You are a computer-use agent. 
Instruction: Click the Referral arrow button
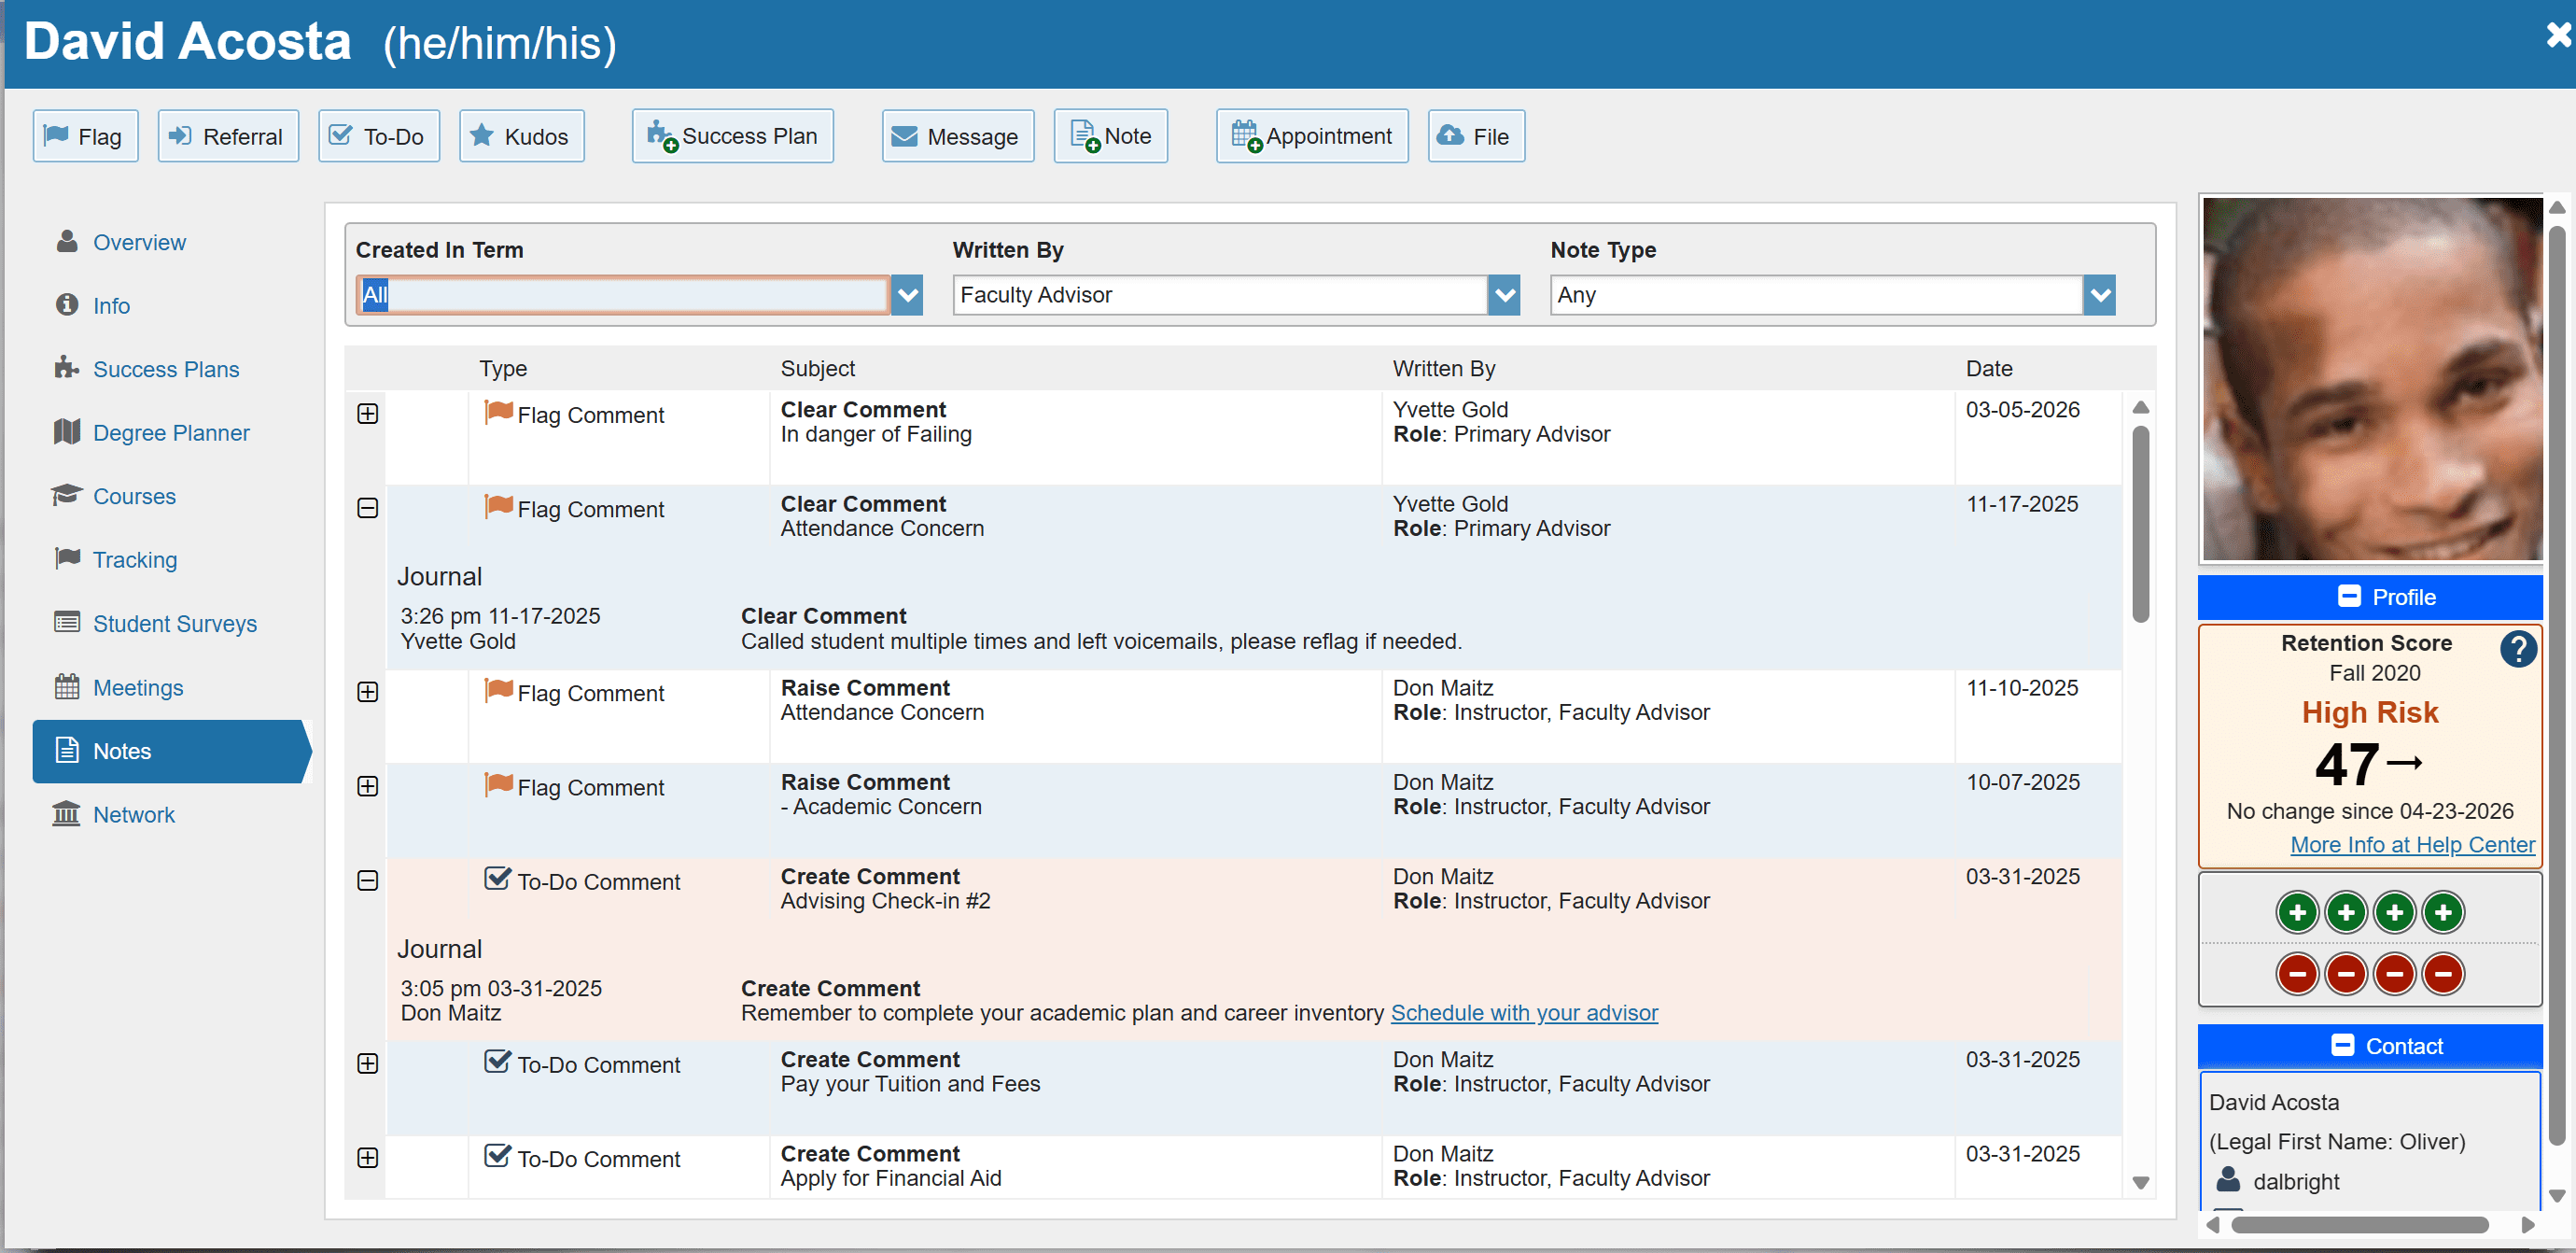pos(228,136)
